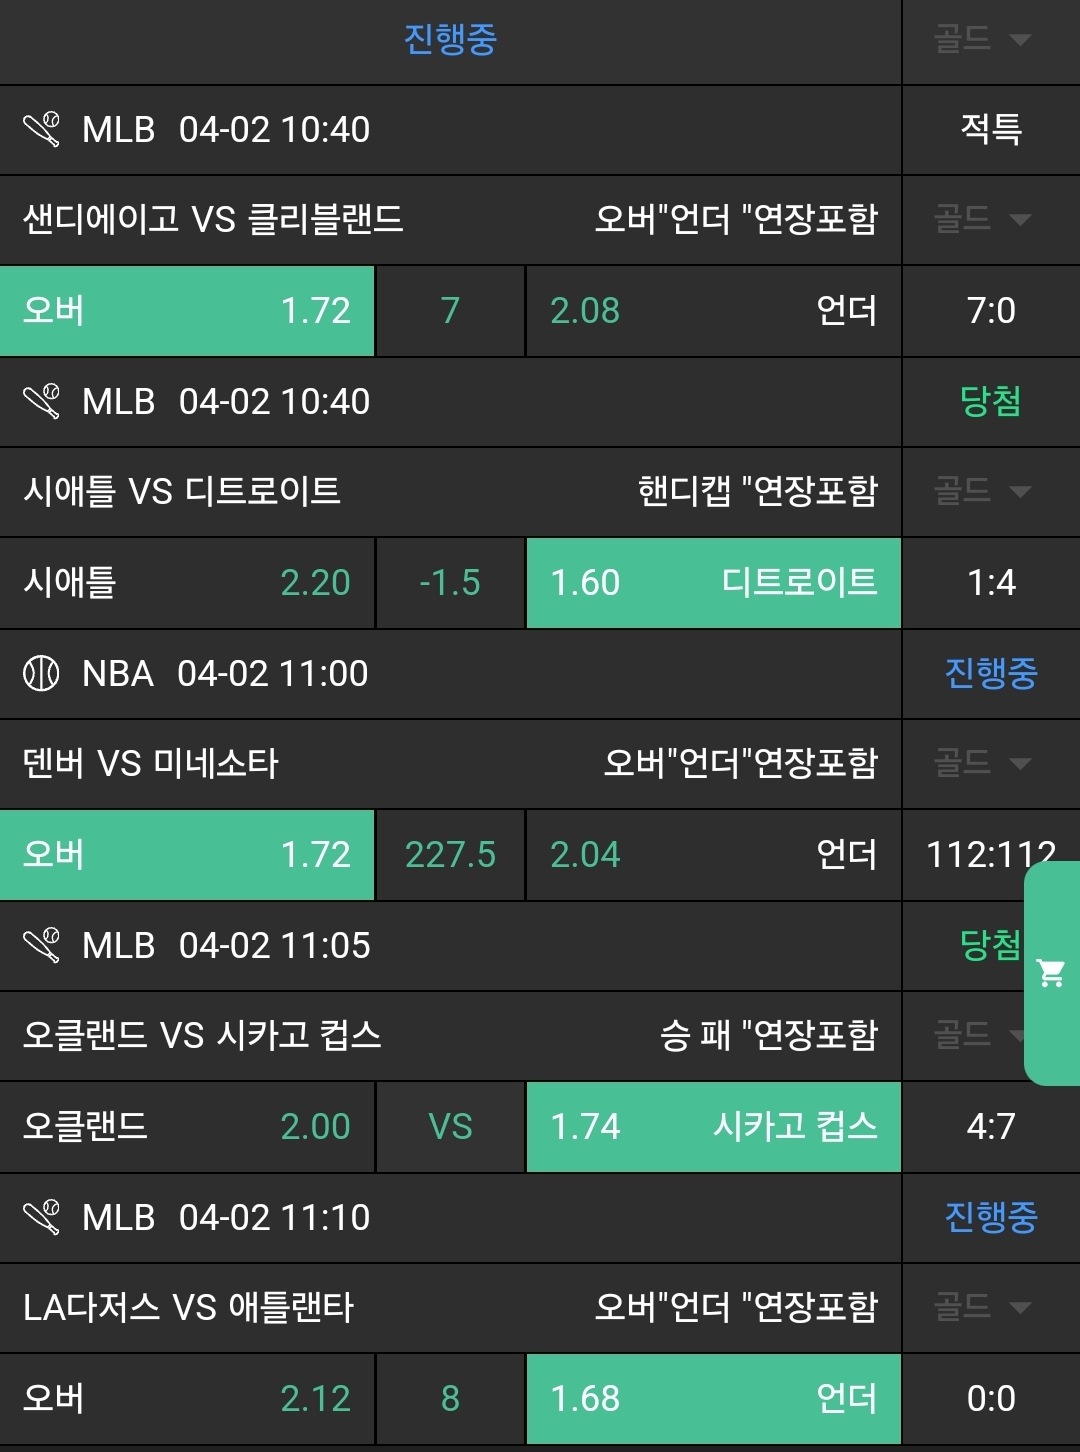1080x1452 pixels.
Task: Open 골드 dropdown in 샌디에이고 VS 클리블랜드 row
Action: 982,219
